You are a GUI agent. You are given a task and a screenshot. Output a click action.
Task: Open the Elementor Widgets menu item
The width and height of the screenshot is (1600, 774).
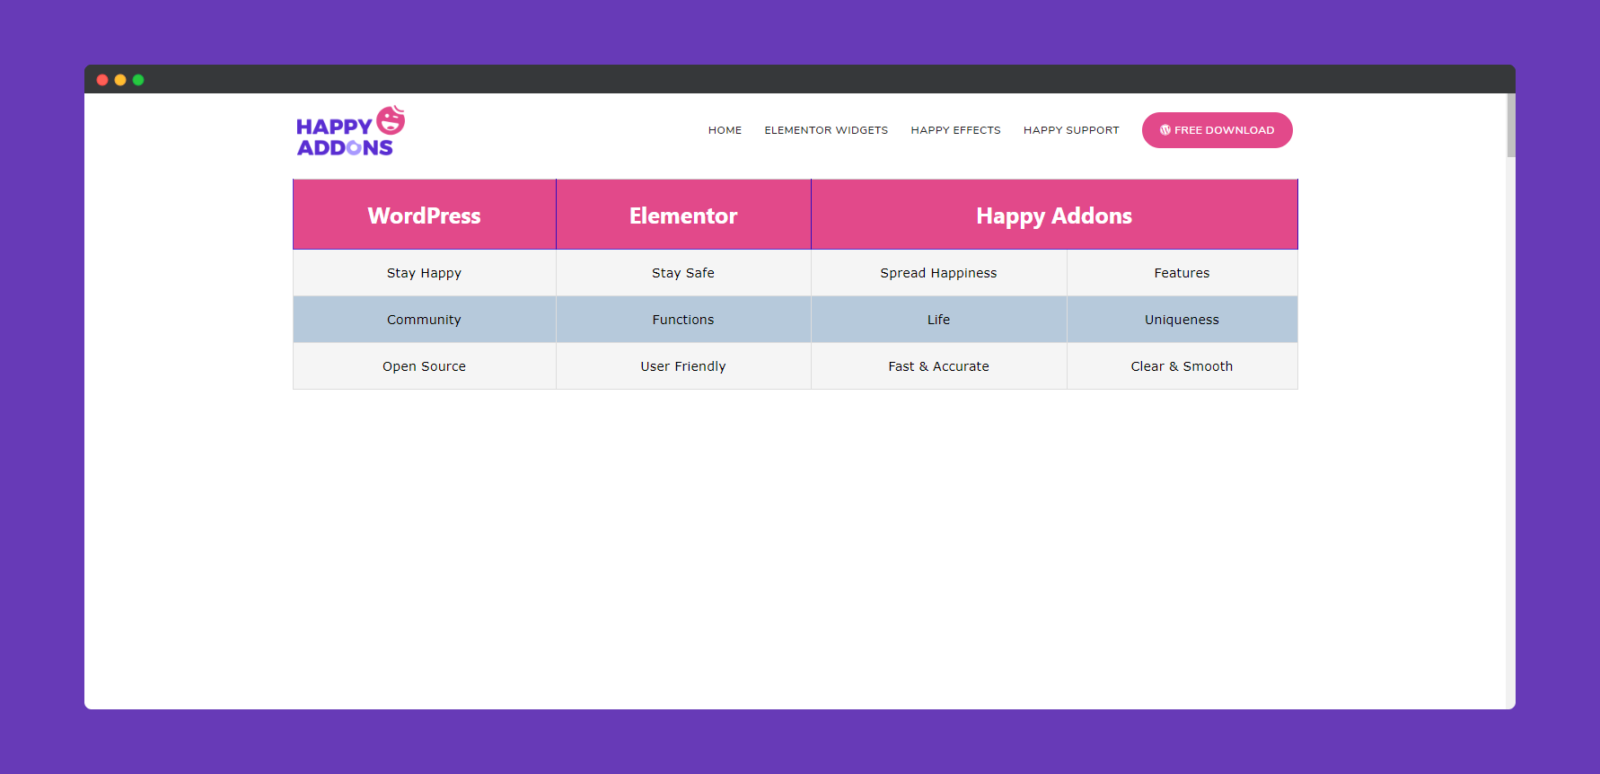click(x=826, y=130)
